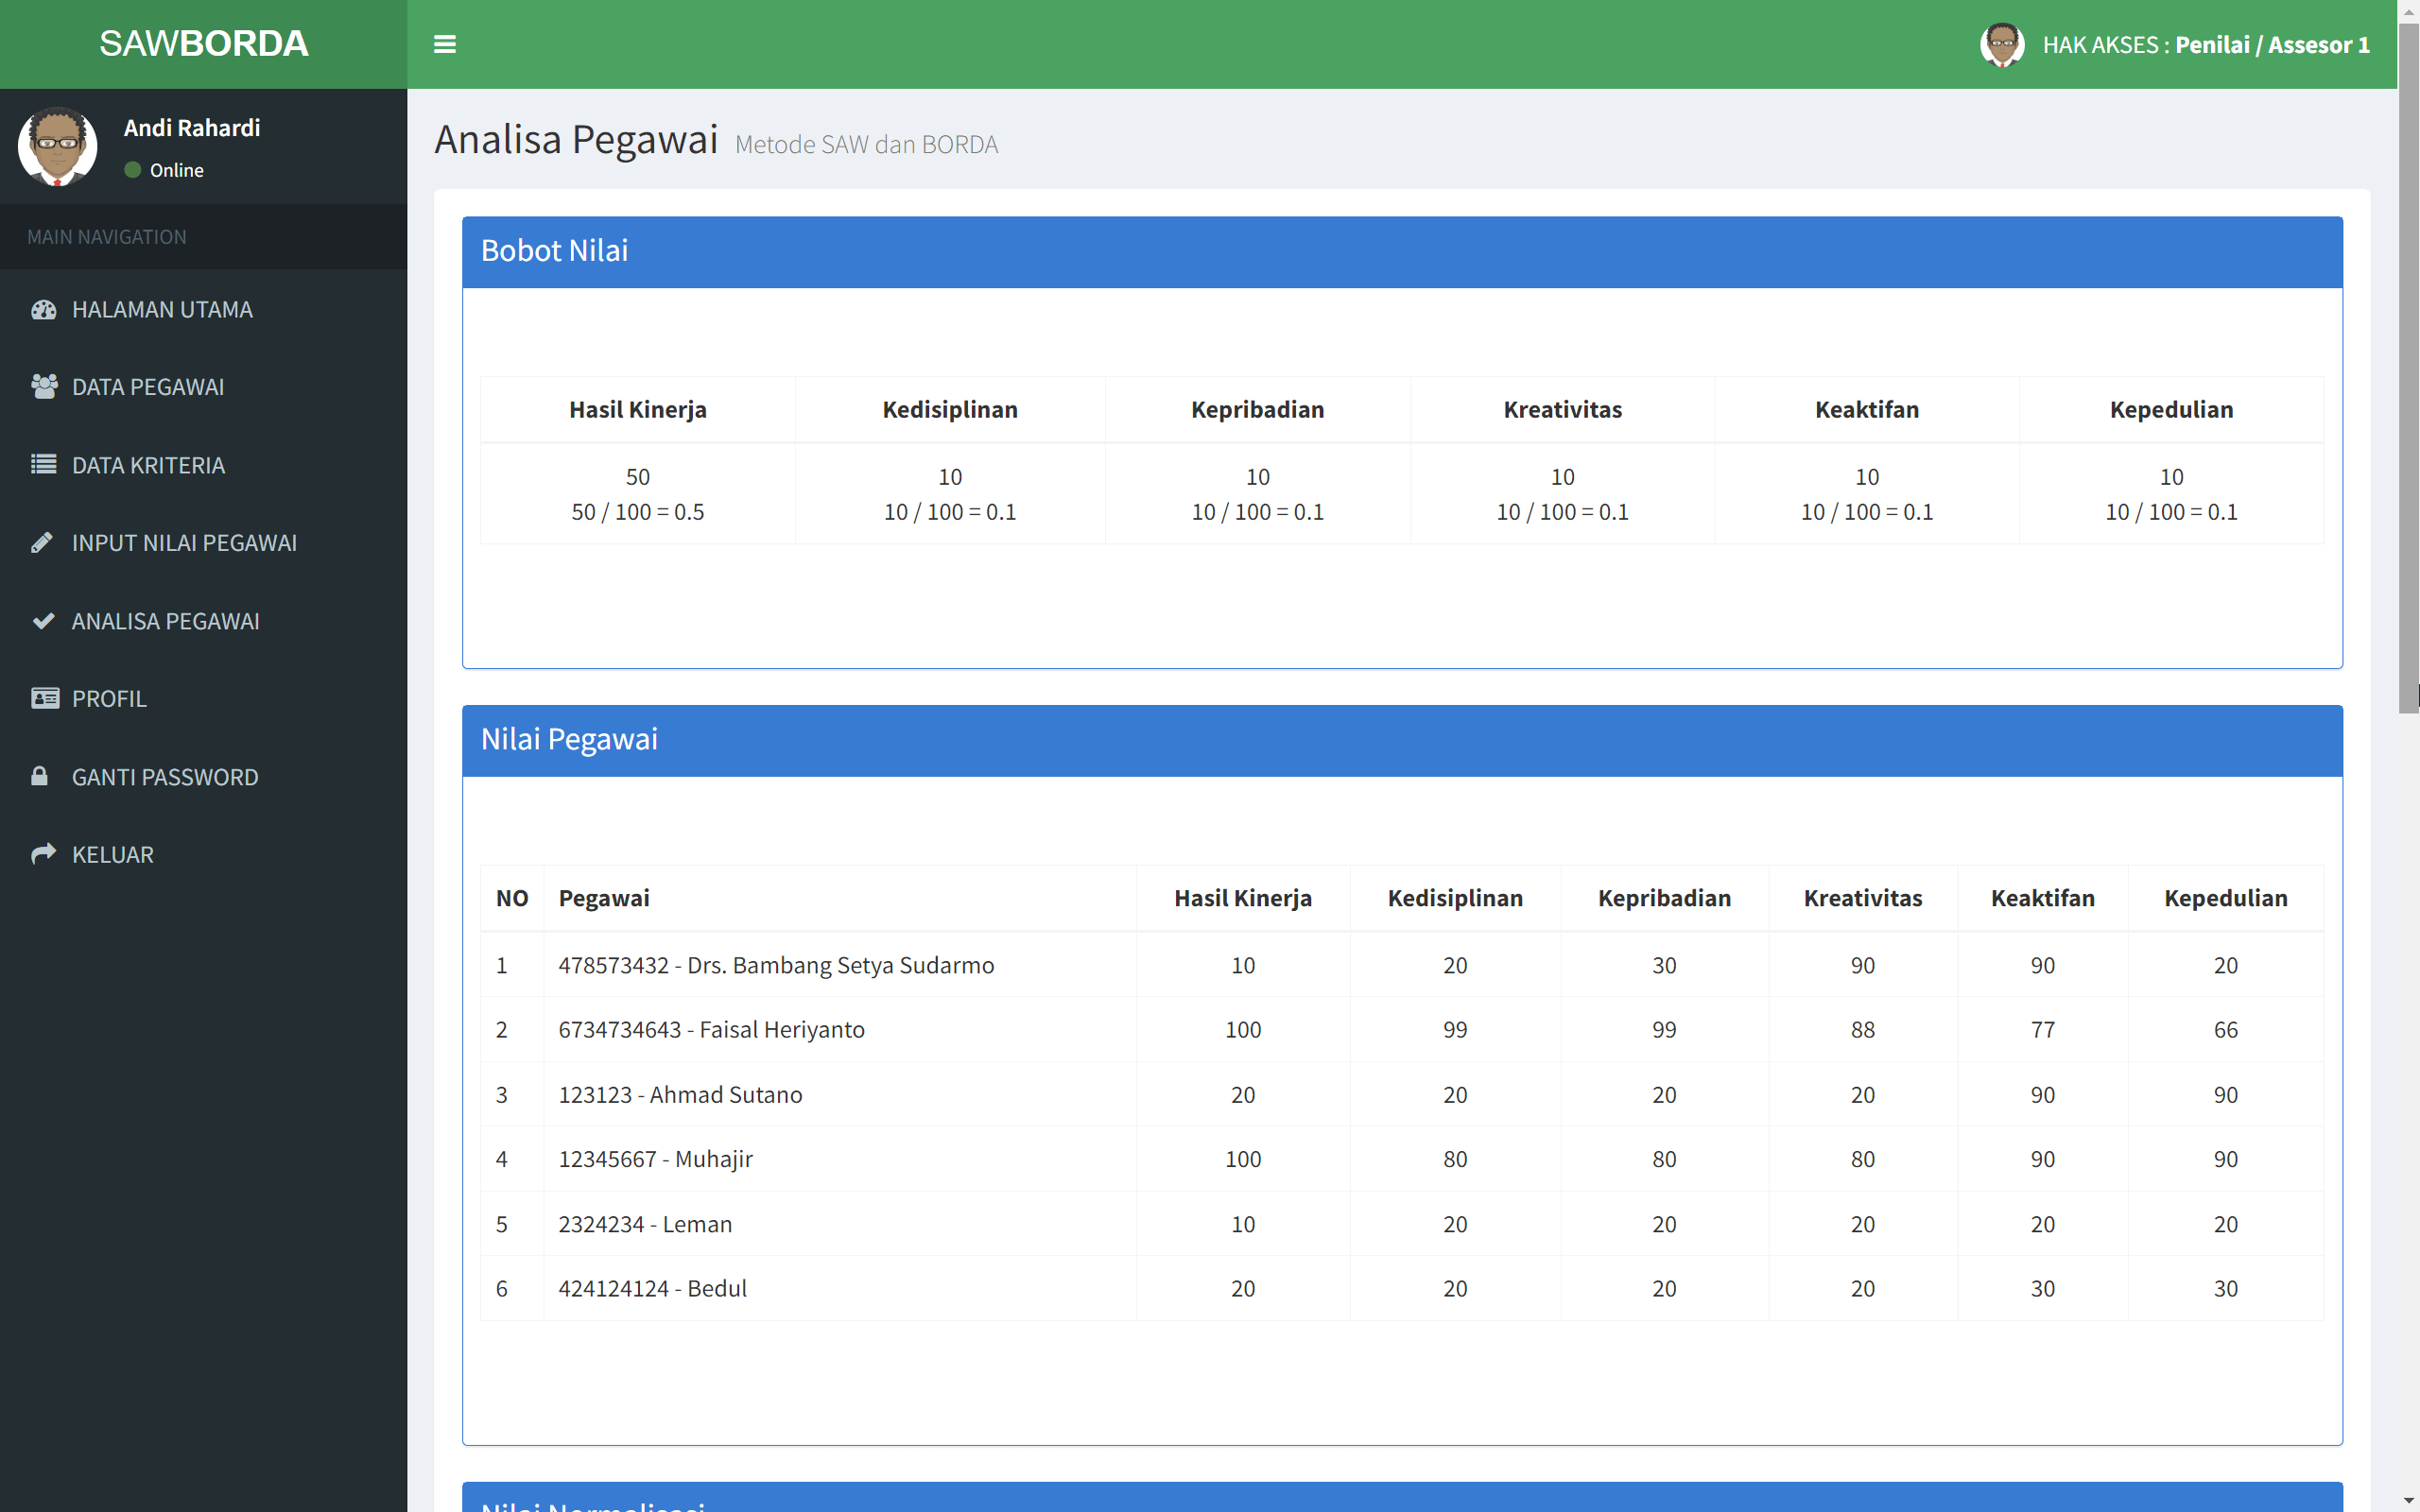Open the Halaman Utama dashboard icon

(x=44, y=309)
